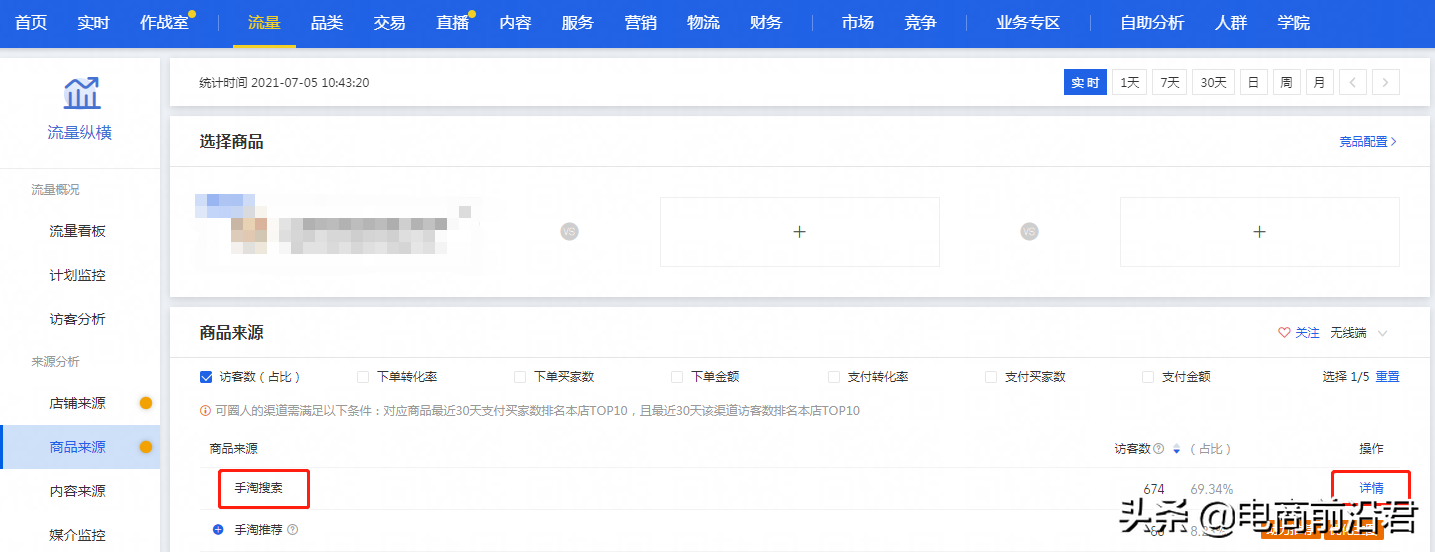The width and height of the screenshot is (1435, 552).
Task: Open 服务 in the top navigation
Action: (578, 23)
